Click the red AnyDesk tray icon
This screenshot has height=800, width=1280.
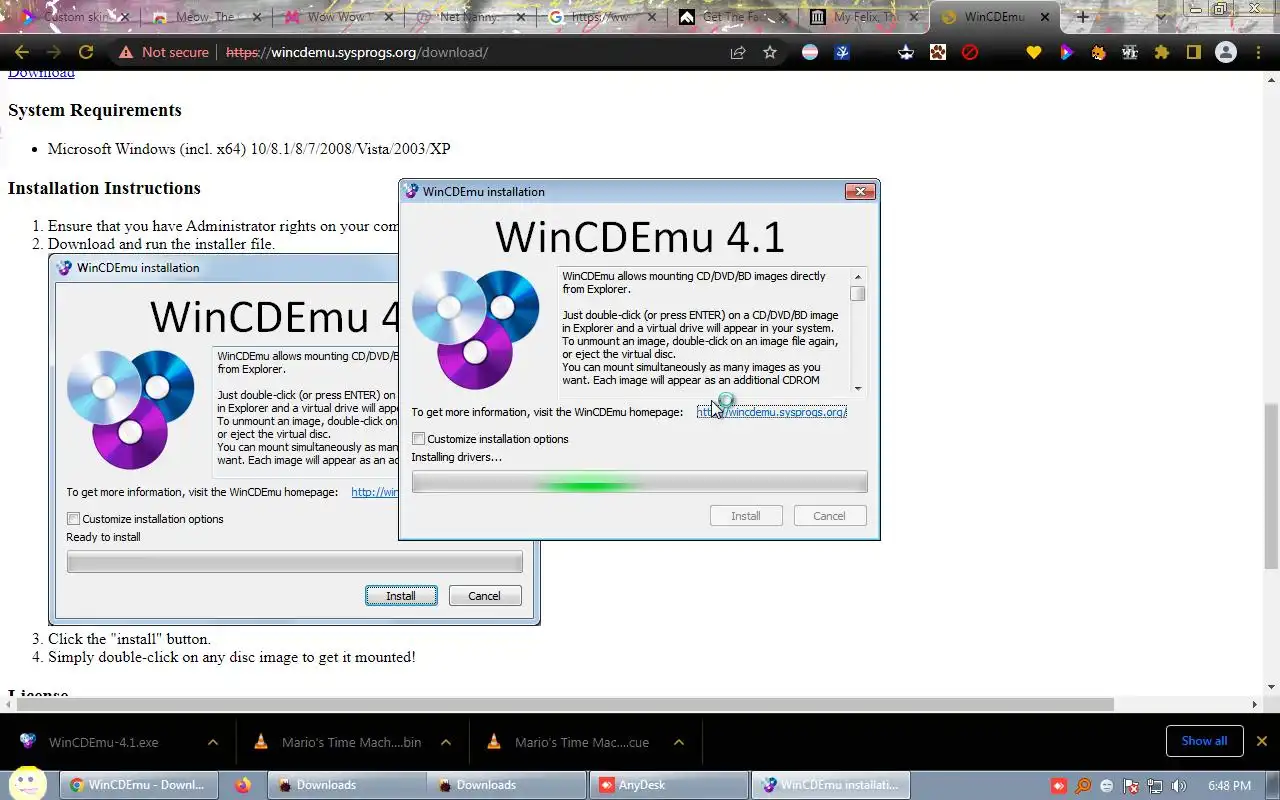click(x=1059, y=786)
